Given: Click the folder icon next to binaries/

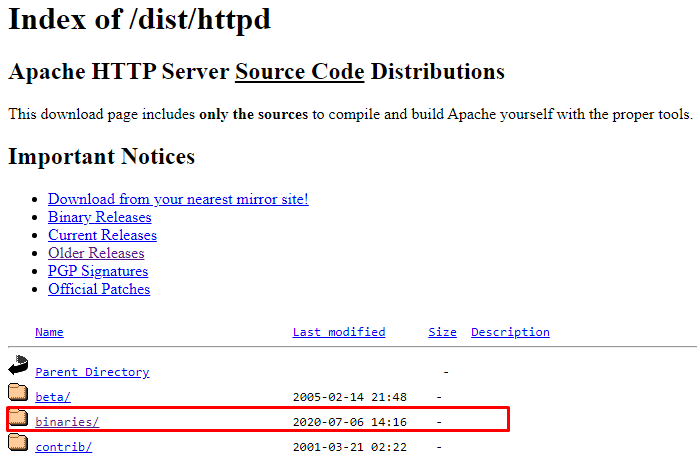Looking at the screenshot, I should (x=18, y=417).
